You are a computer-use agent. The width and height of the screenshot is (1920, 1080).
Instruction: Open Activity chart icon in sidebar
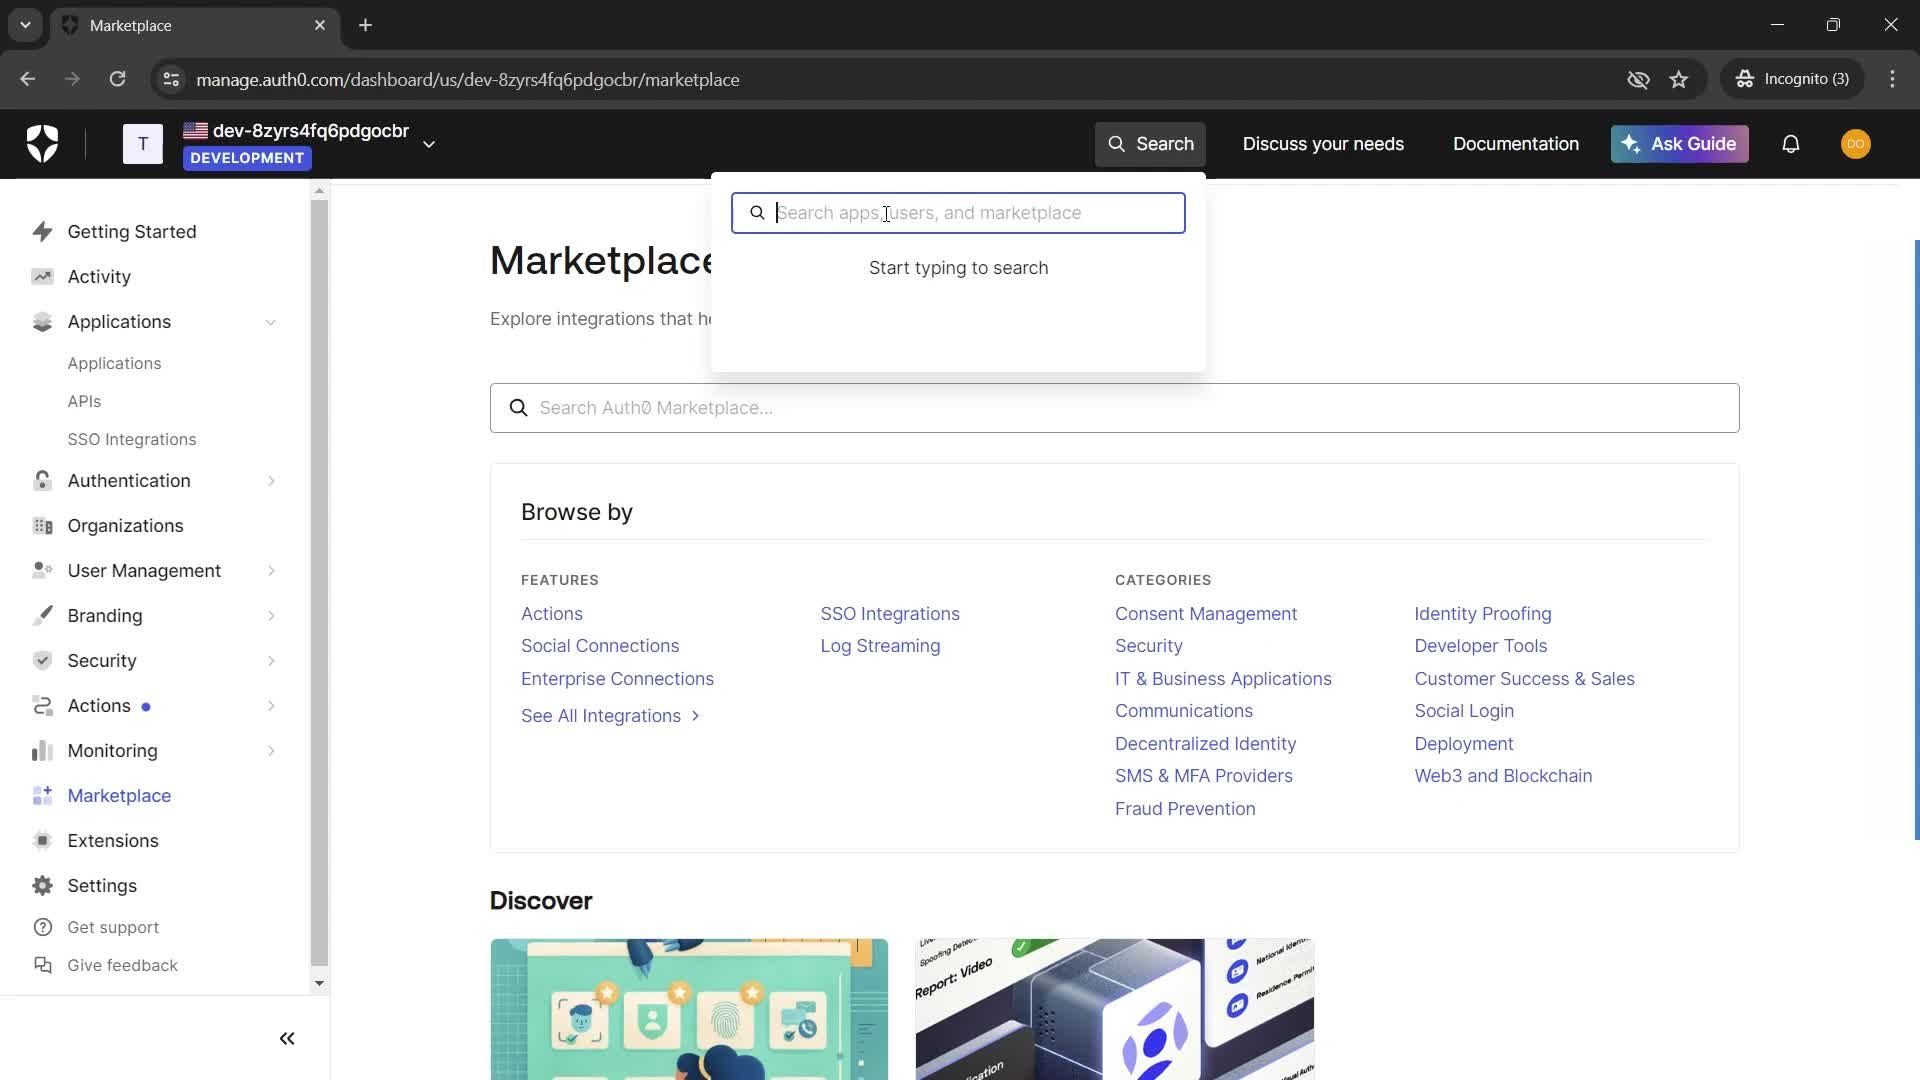tap(42, 277)
